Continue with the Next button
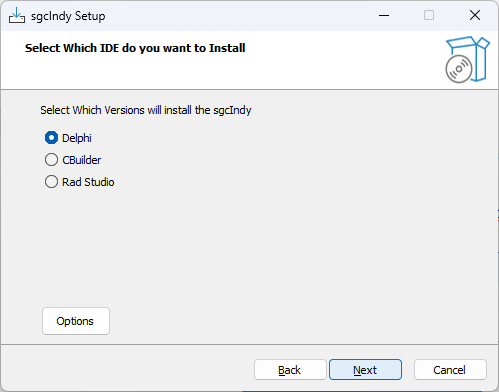 [x=365, y=370]
